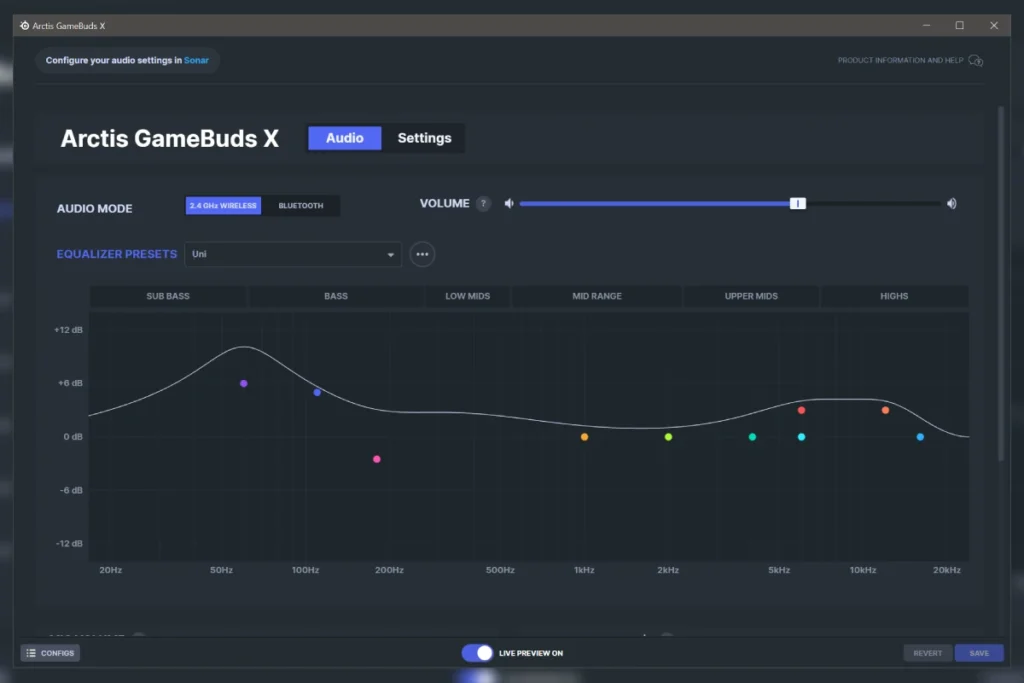Click the Save button
Image resolution: width=1024 pixels, height=683 pixels.
point(979,653)
